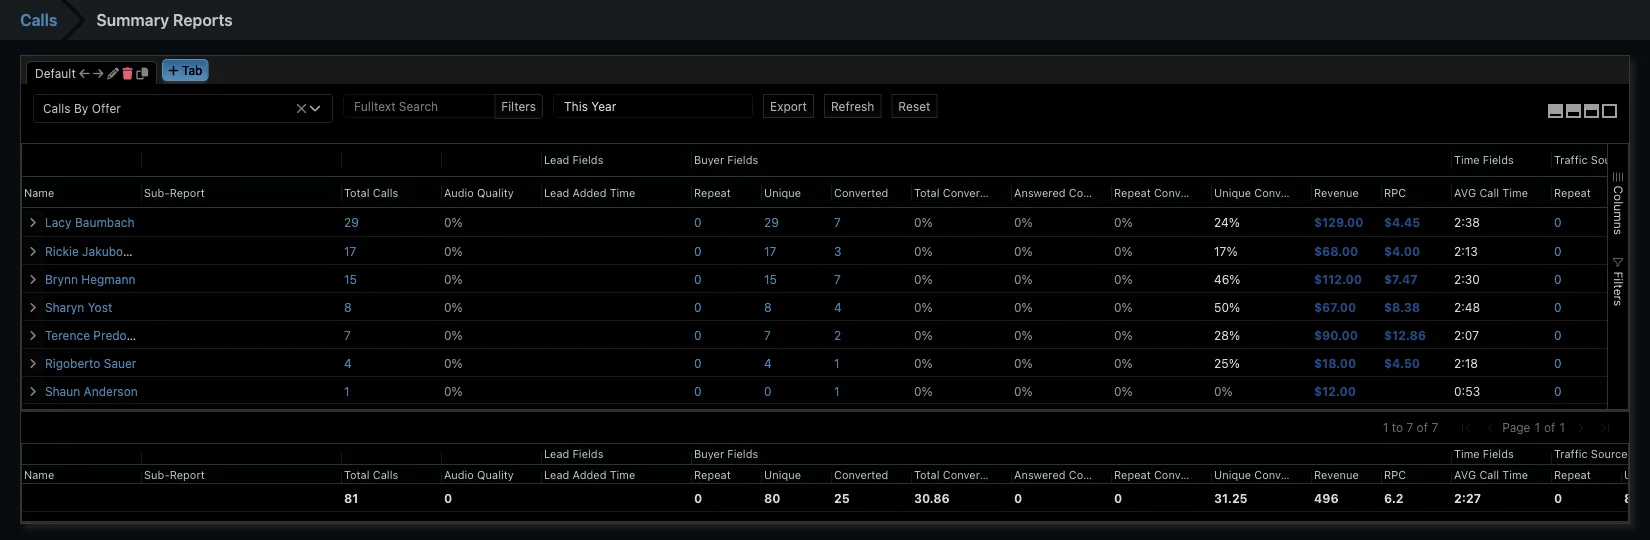Rename the Default tab using the pencil icon
The image size is (1650, 540).
113,73
